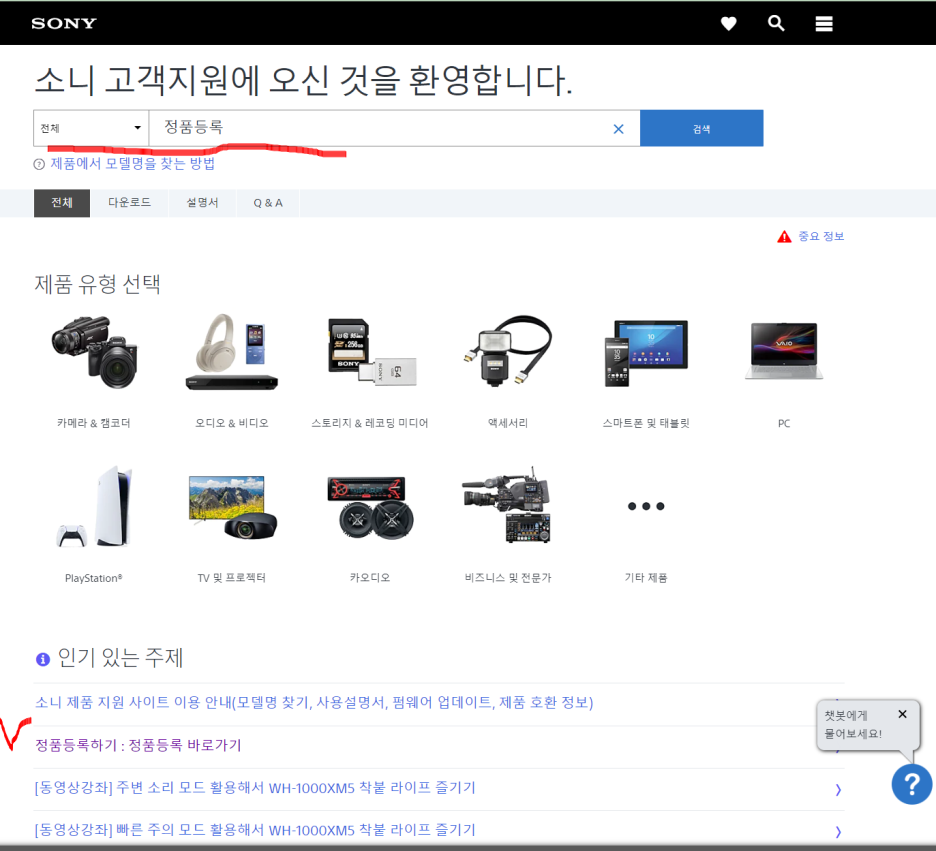Click the 기타 제품 label
Viewport: 936px width, 851px height.
(x=646, y=578)
